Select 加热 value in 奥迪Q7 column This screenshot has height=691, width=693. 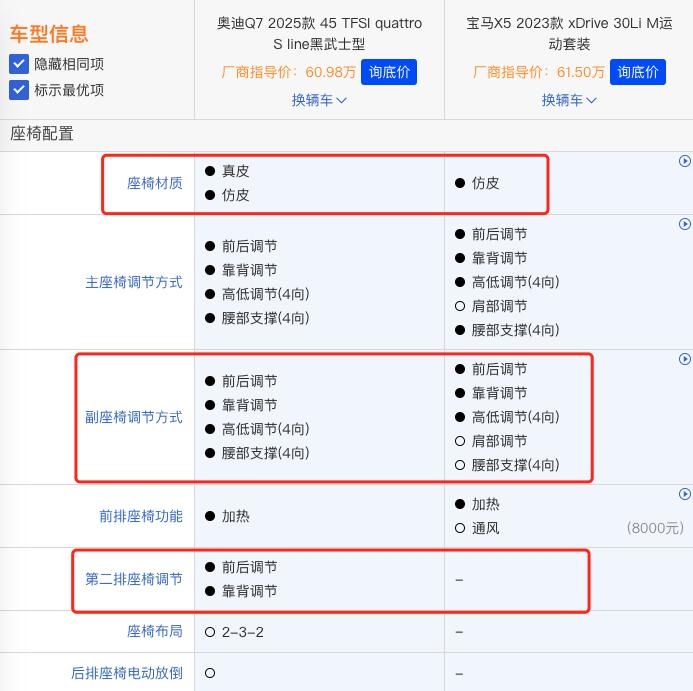[x=236, y=516]
